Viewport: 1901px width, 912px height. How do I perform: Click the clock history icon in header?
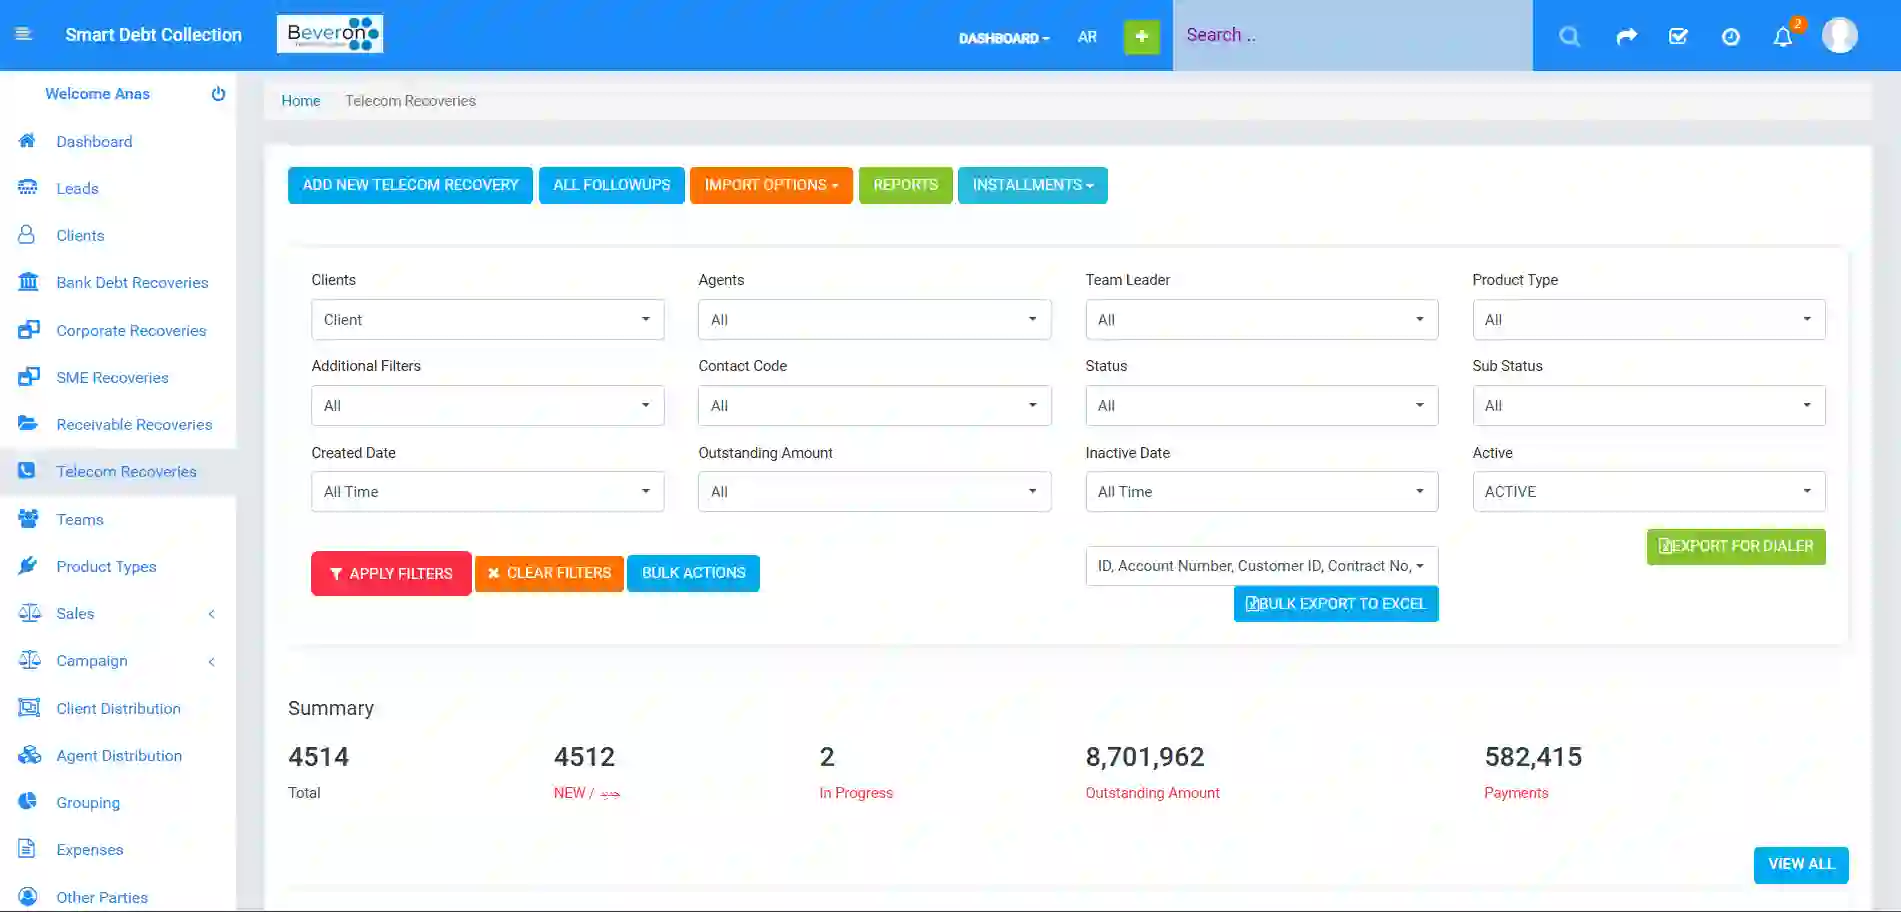(1730, 36)
